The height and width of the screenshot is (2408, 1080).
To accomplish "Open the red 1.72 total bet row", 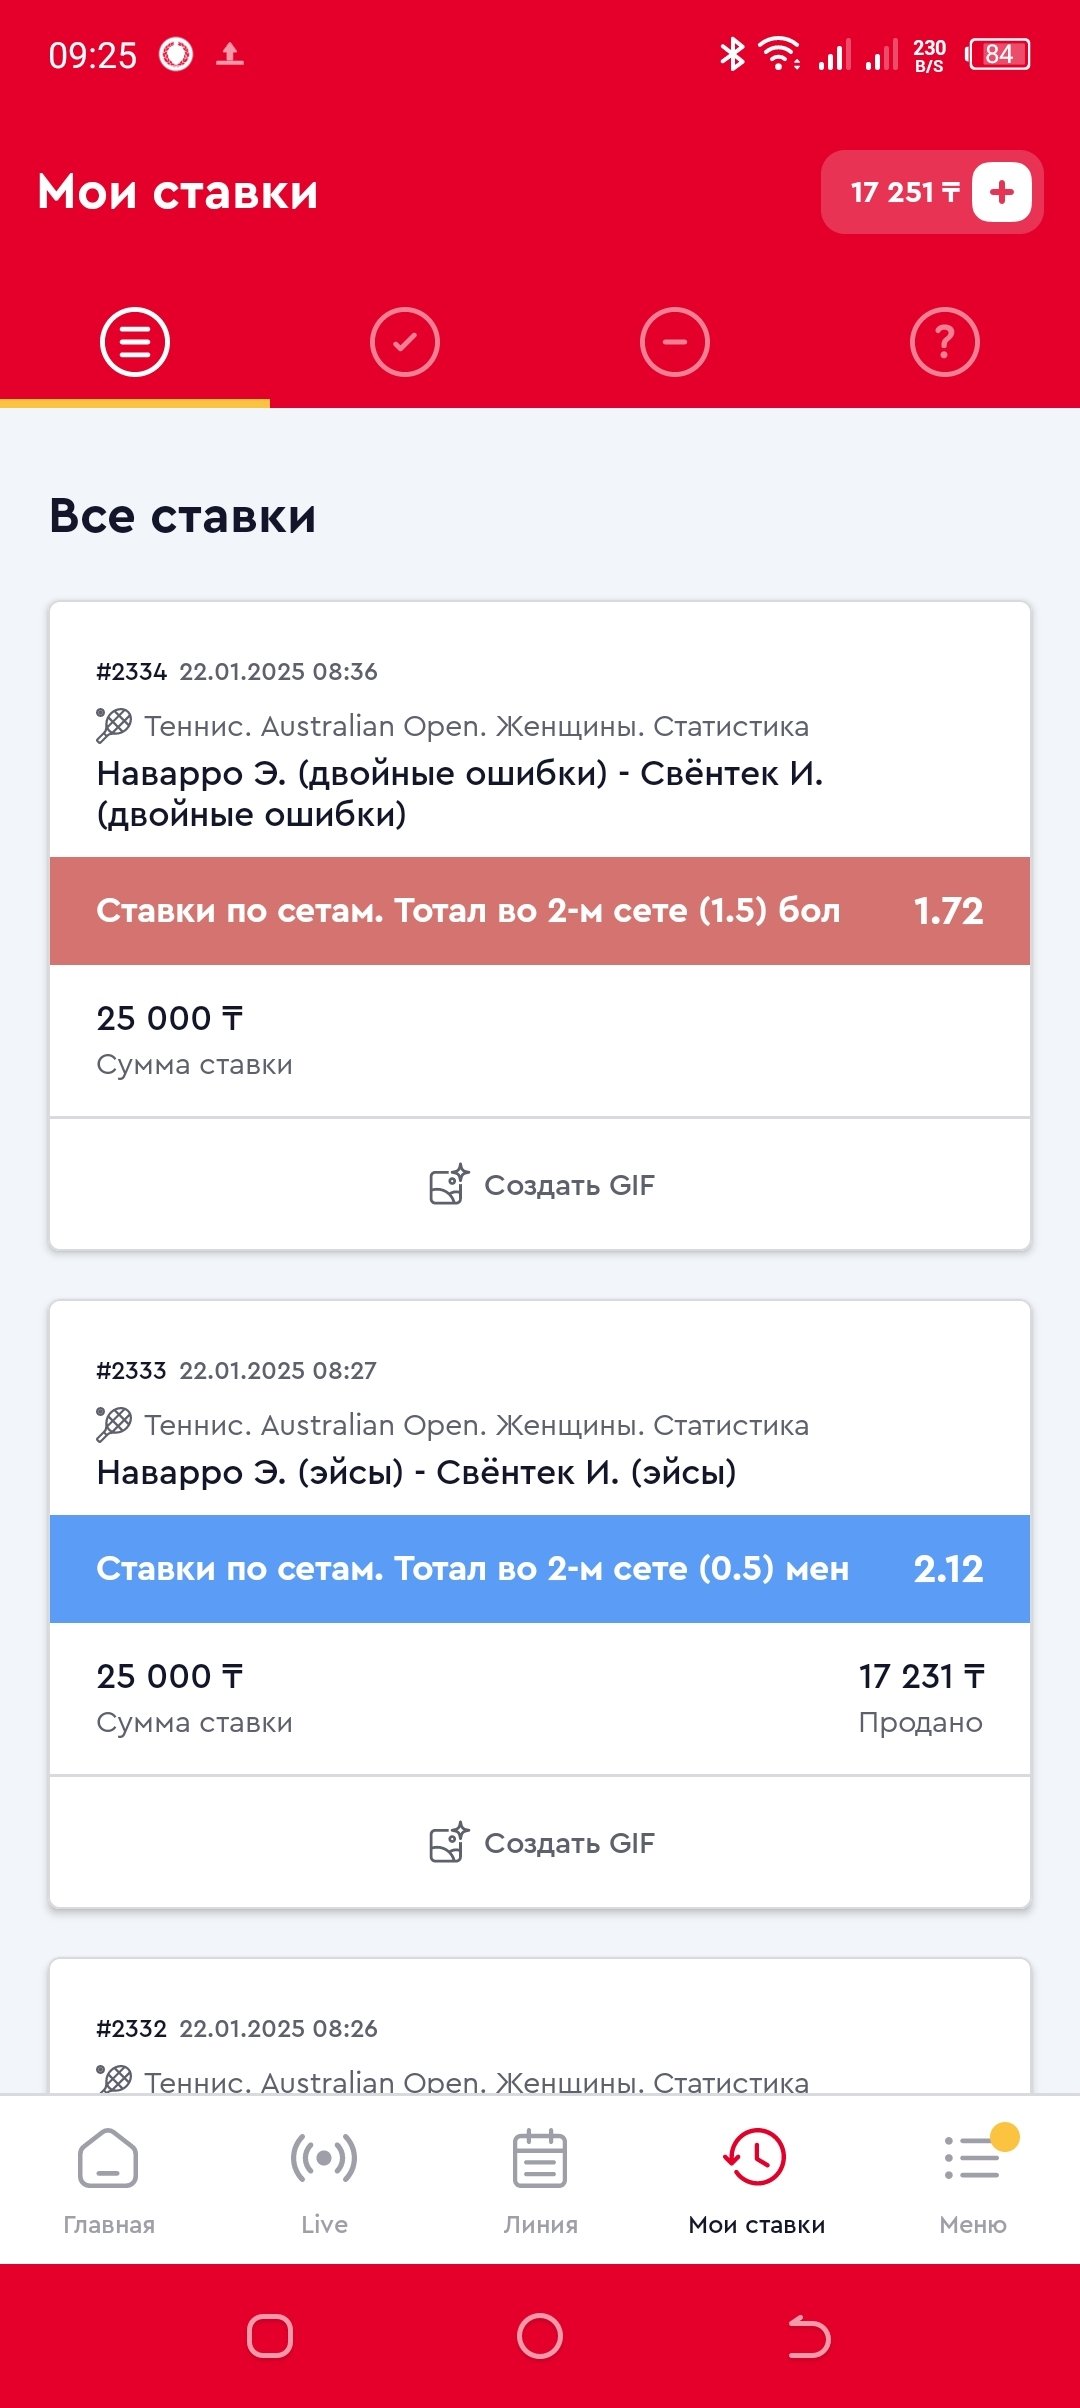I will coord(540,911).
